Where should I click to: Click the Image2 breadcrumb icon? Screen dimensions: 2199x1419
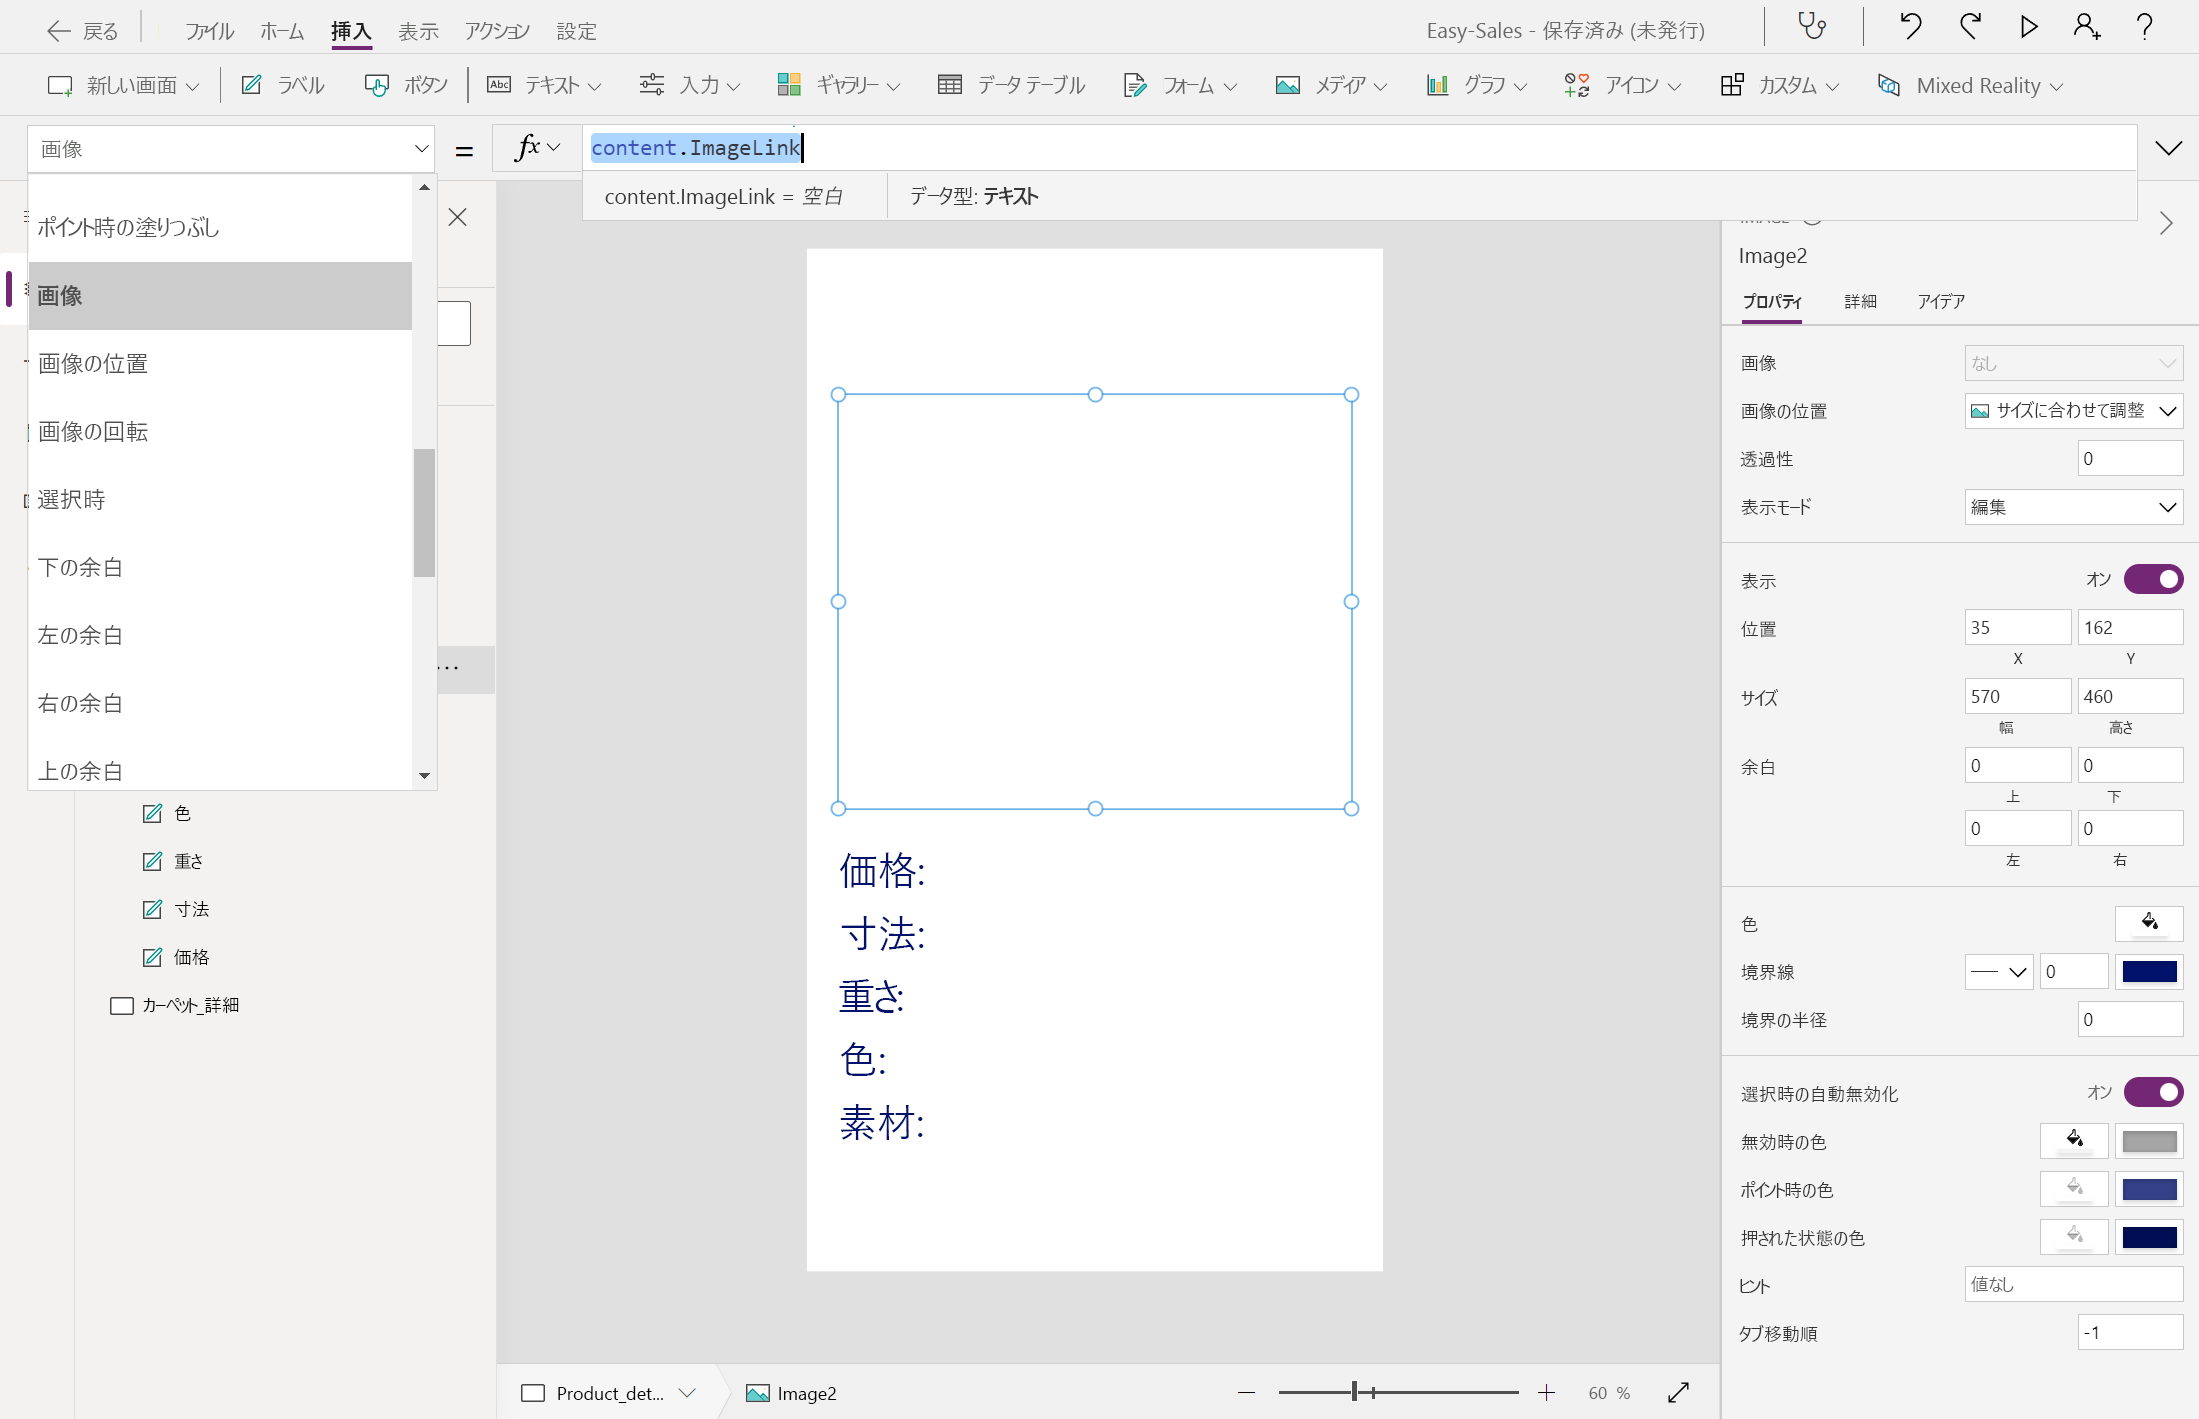[x=758, y=1393]
